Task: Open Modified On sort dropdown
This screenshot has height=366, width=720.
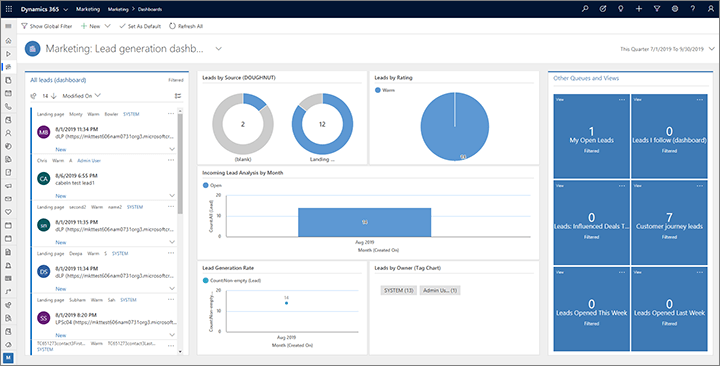Action: point(81,96)
